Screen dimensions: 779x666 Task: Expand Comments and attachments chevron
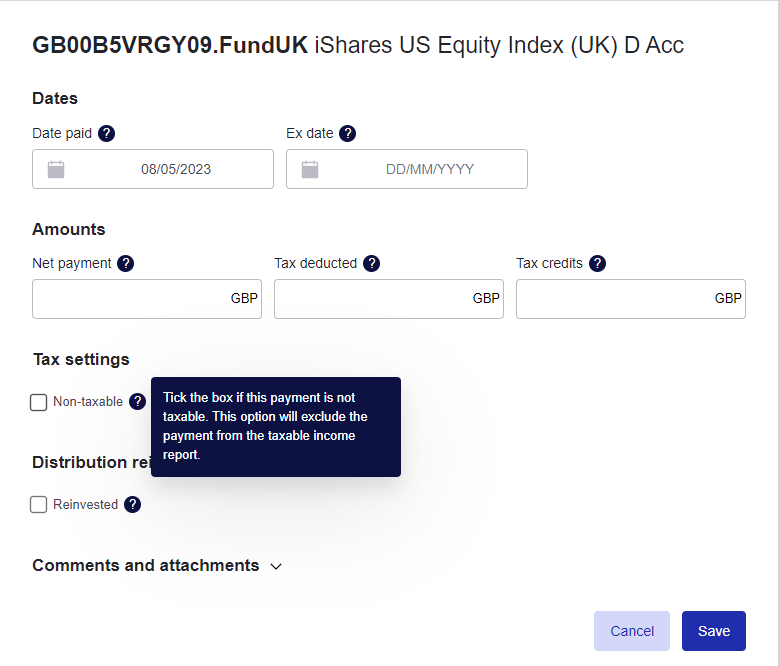coord(276,566)
